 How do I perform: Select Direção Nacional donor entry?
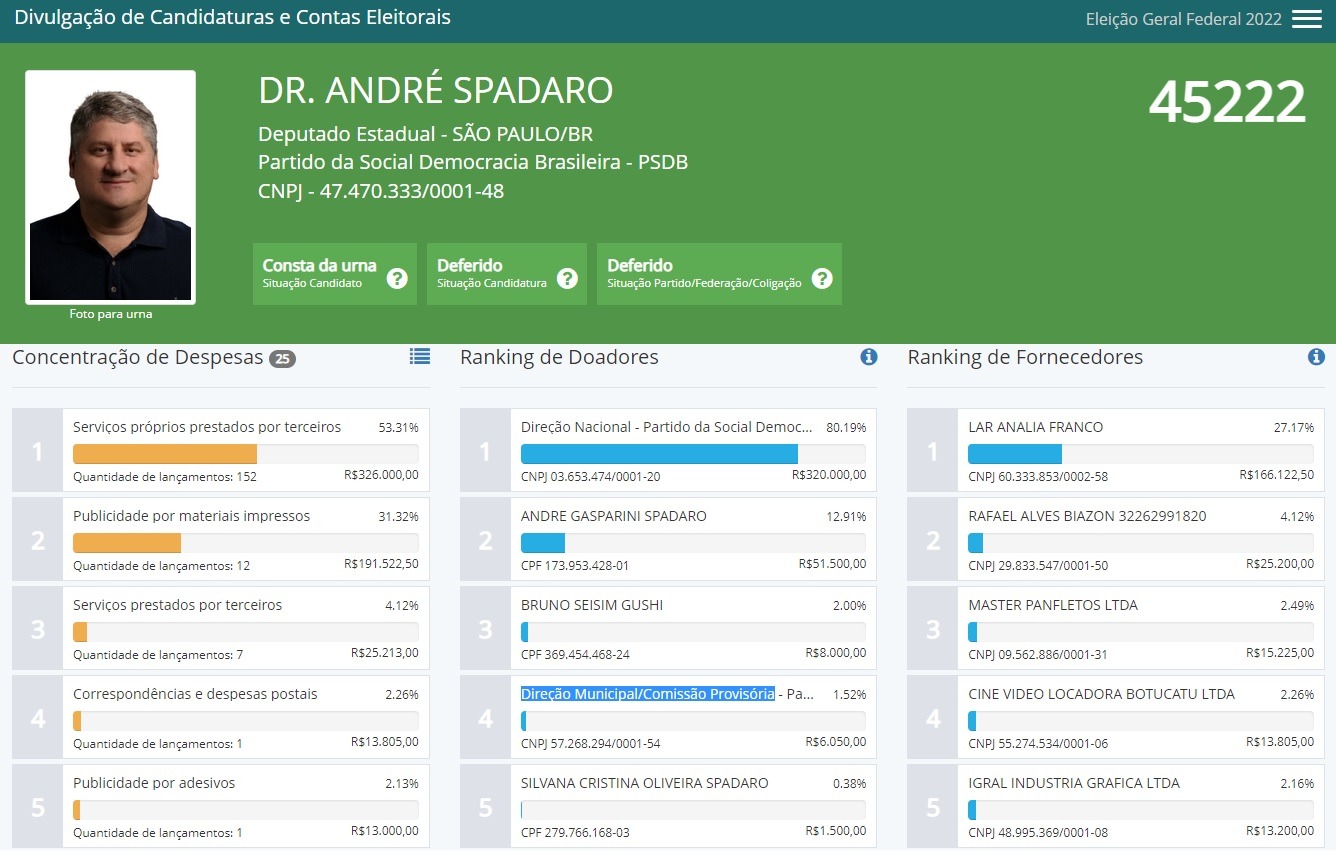coord(666,427)
